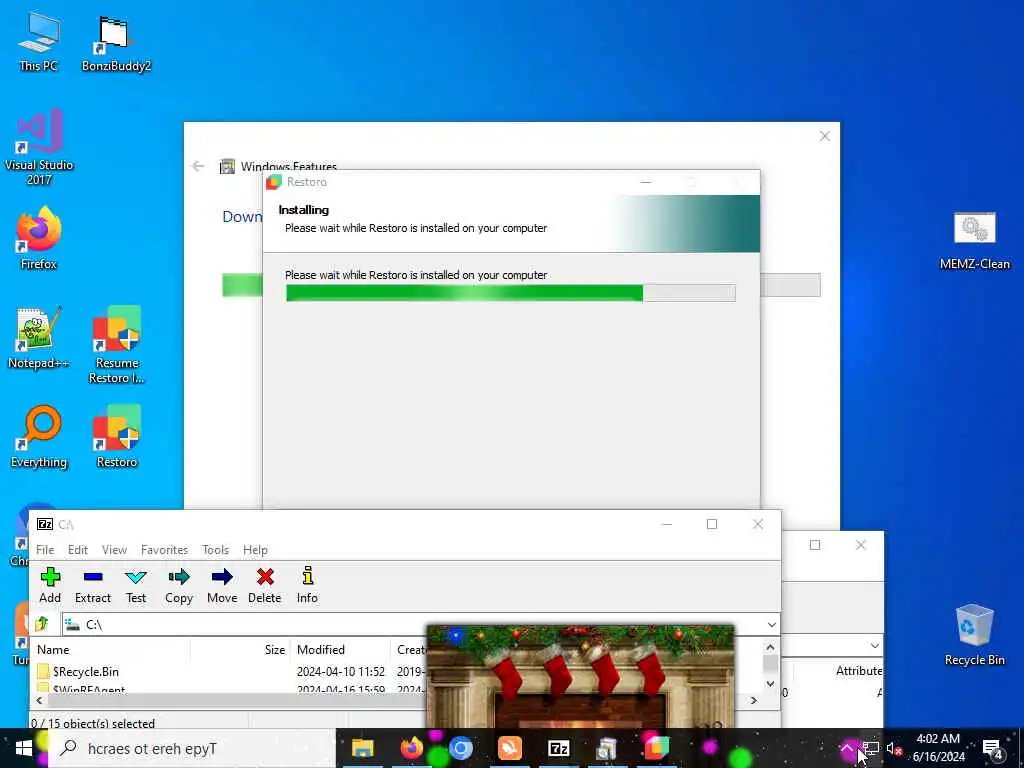
Task: Open the MEMZ-Clean desktop file
Action: point(974,241)
